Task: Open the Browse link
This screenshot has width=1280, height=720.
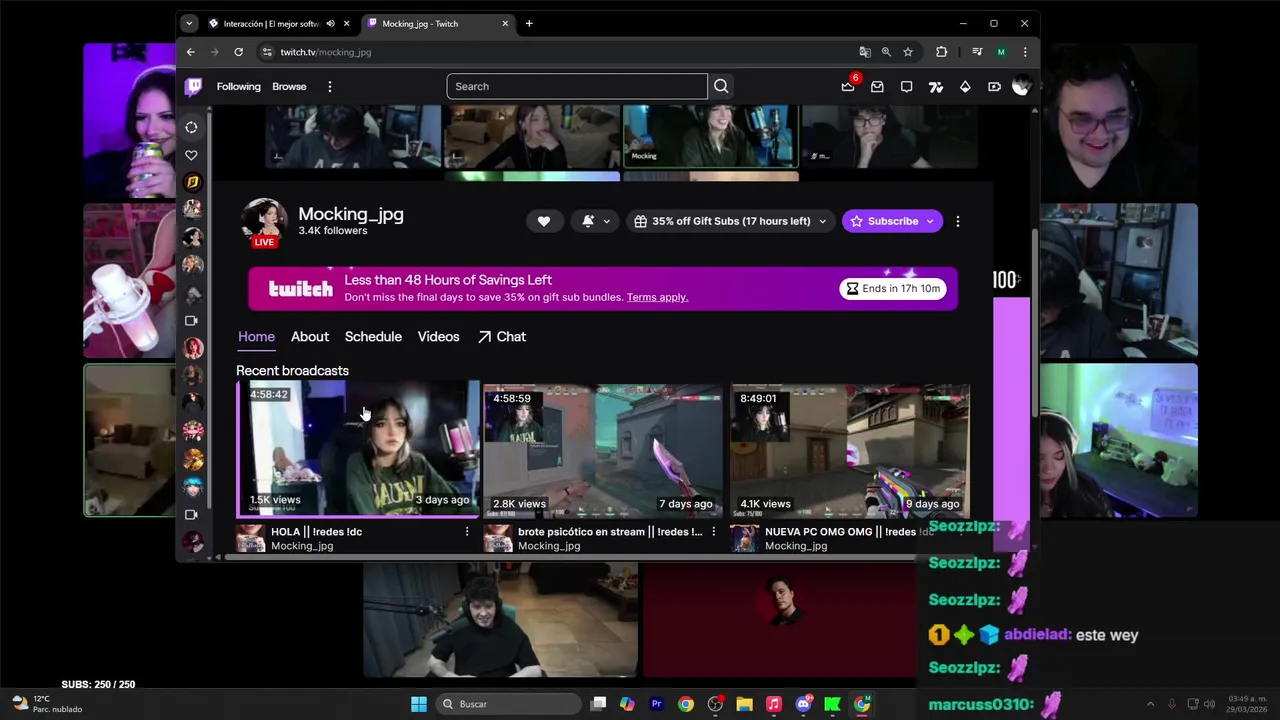Action: (289, 87)
